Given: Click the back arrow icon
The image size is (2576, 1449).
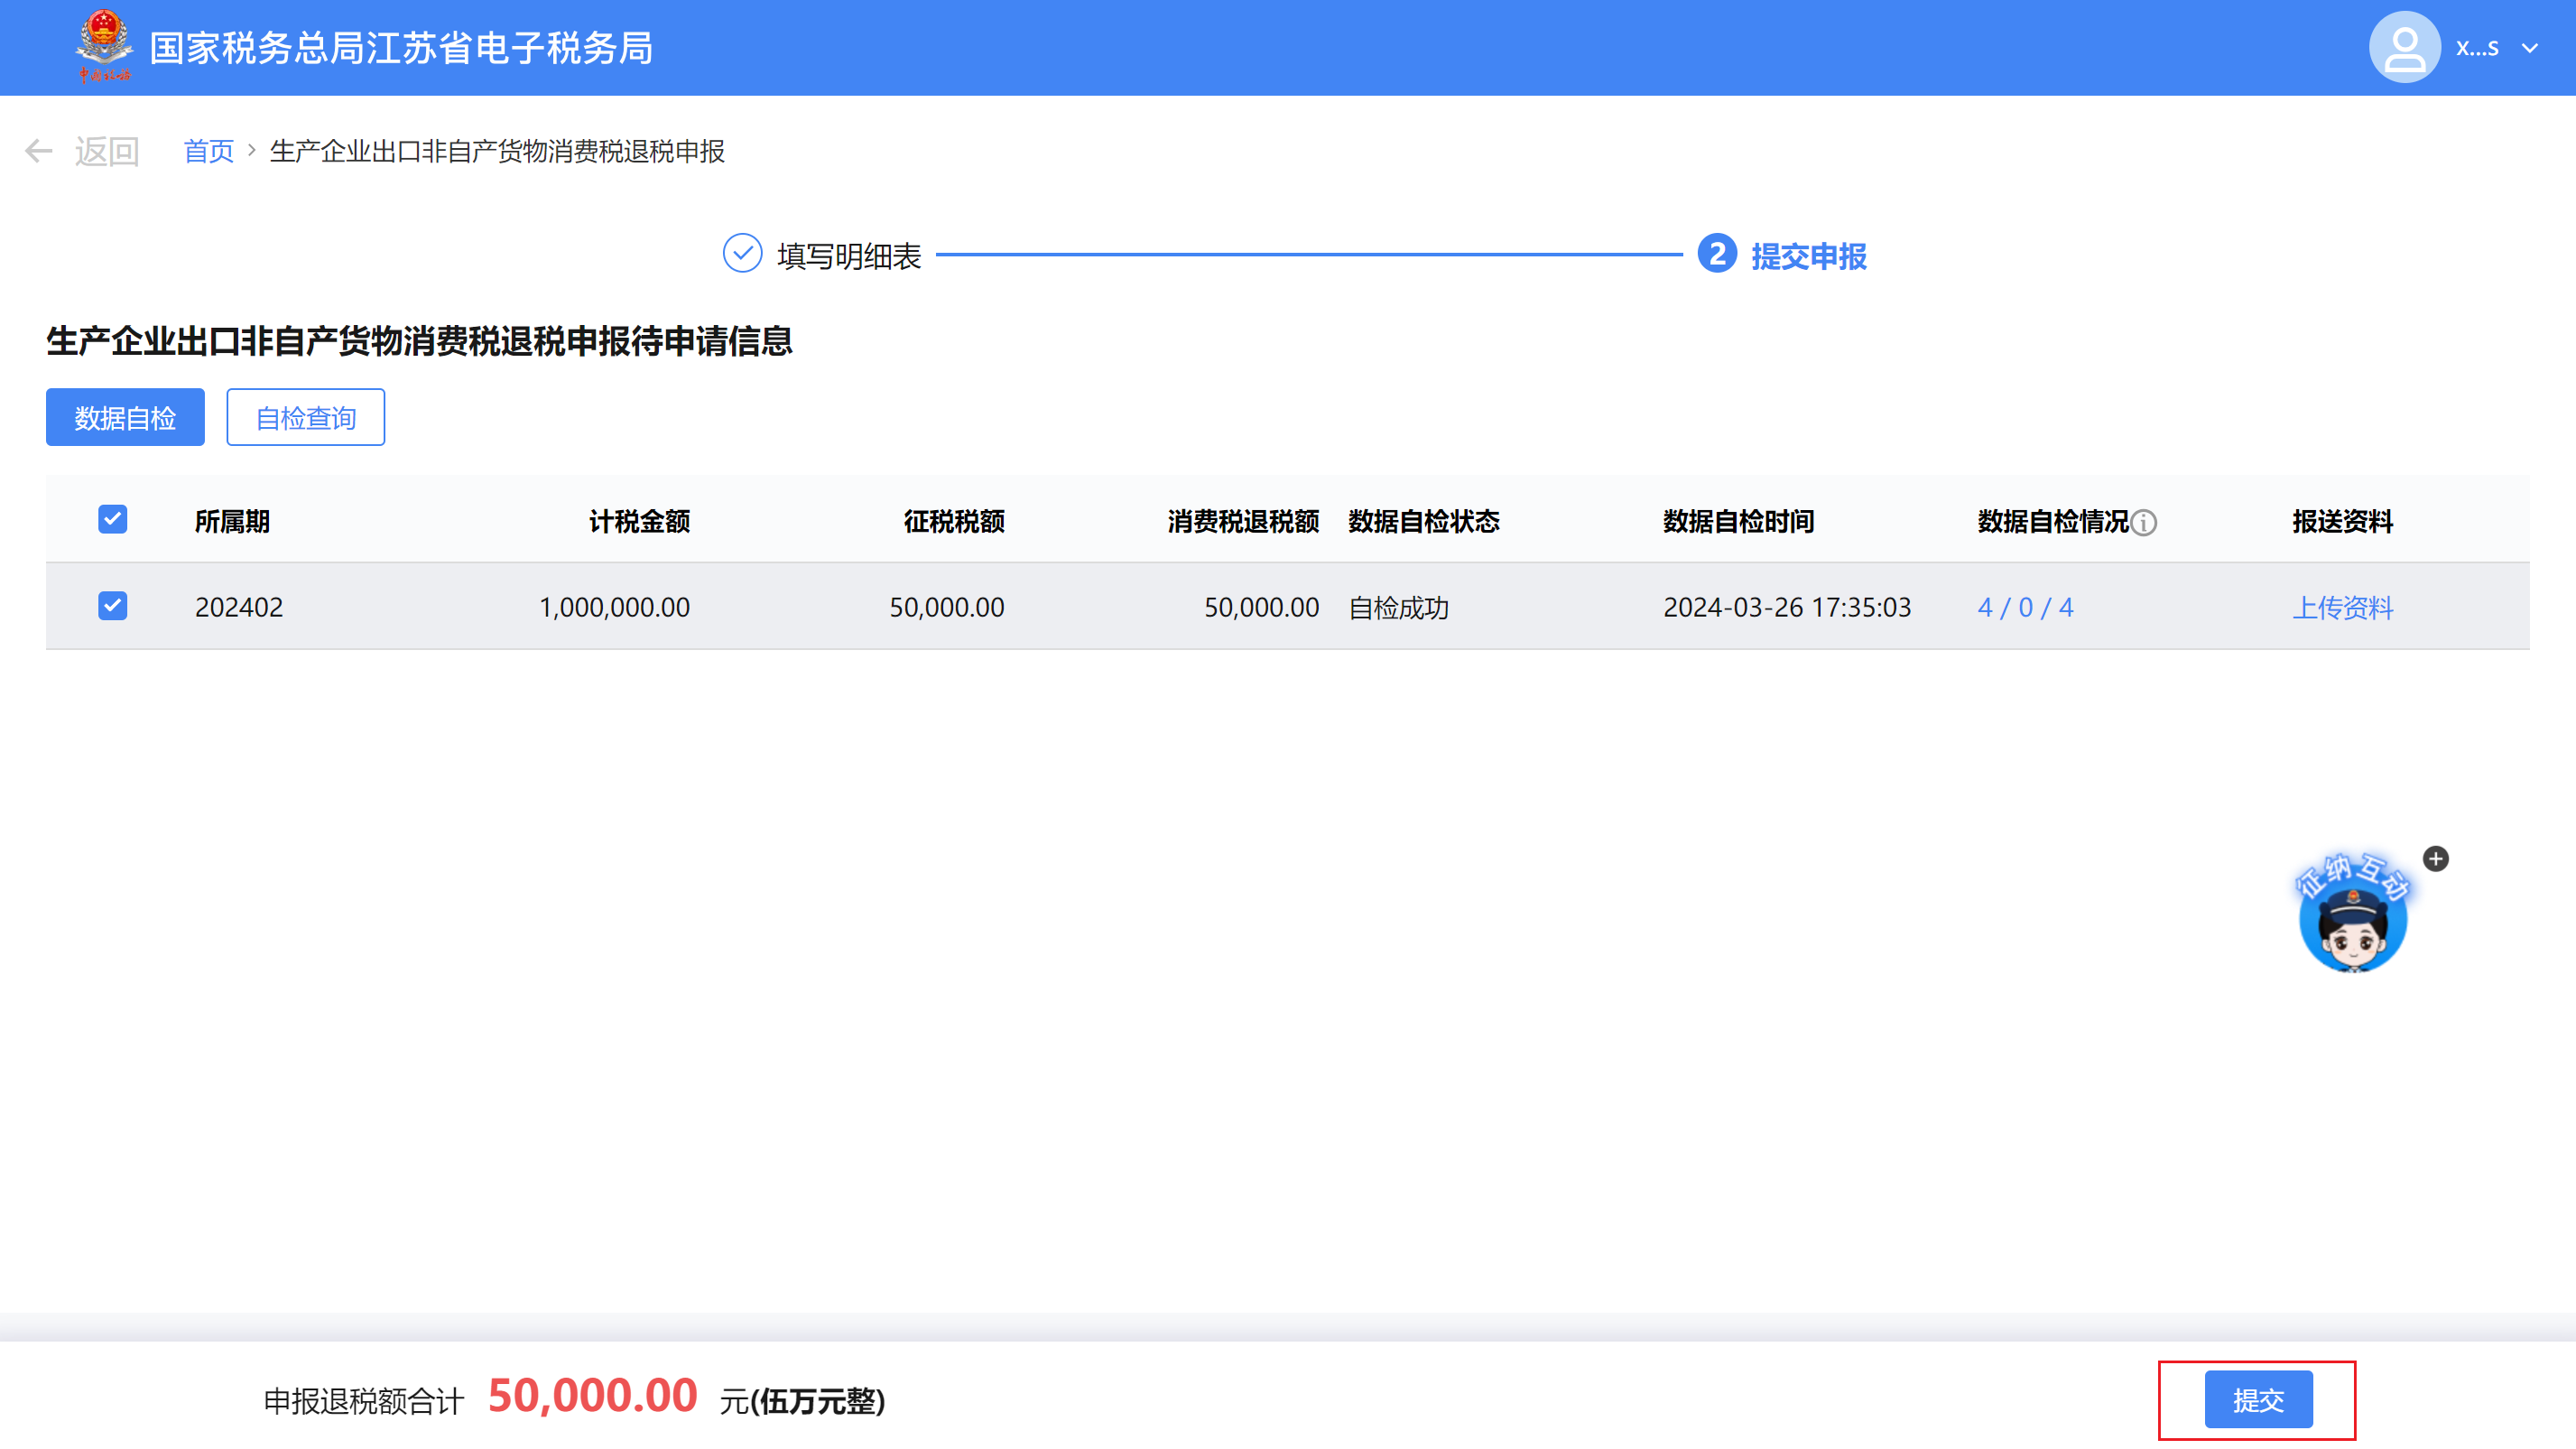Looking at the screenshot, I should (x=38, y=151).
